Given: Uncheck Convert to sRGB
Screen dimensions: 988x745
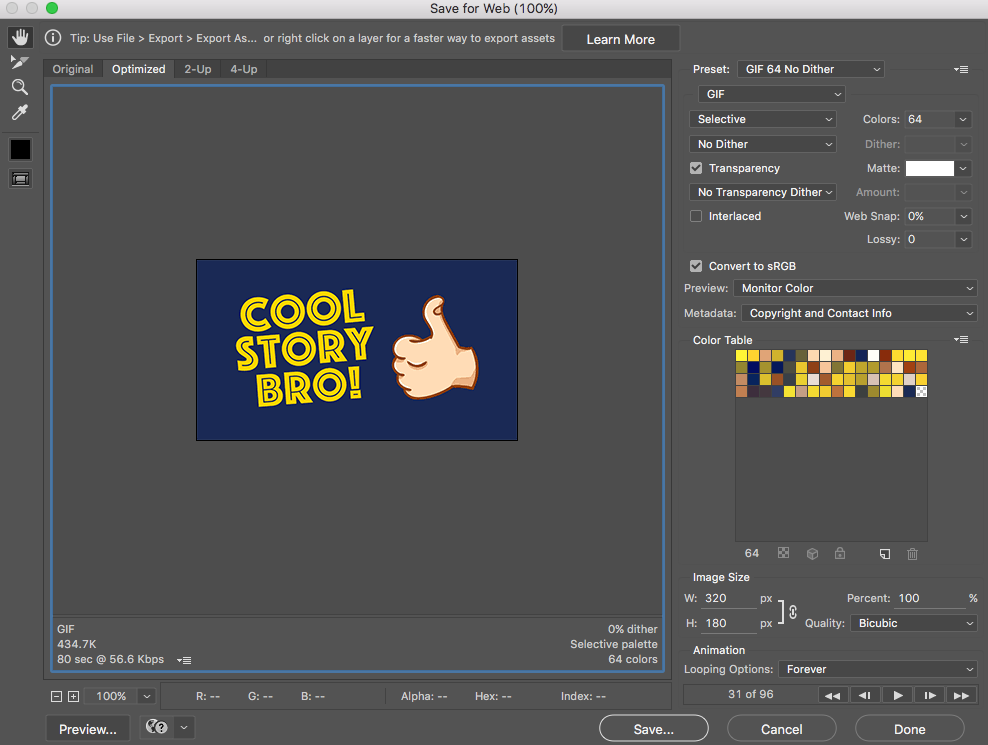Looking at the screenshot, I should pyautogui.click(x=696, y=266).
